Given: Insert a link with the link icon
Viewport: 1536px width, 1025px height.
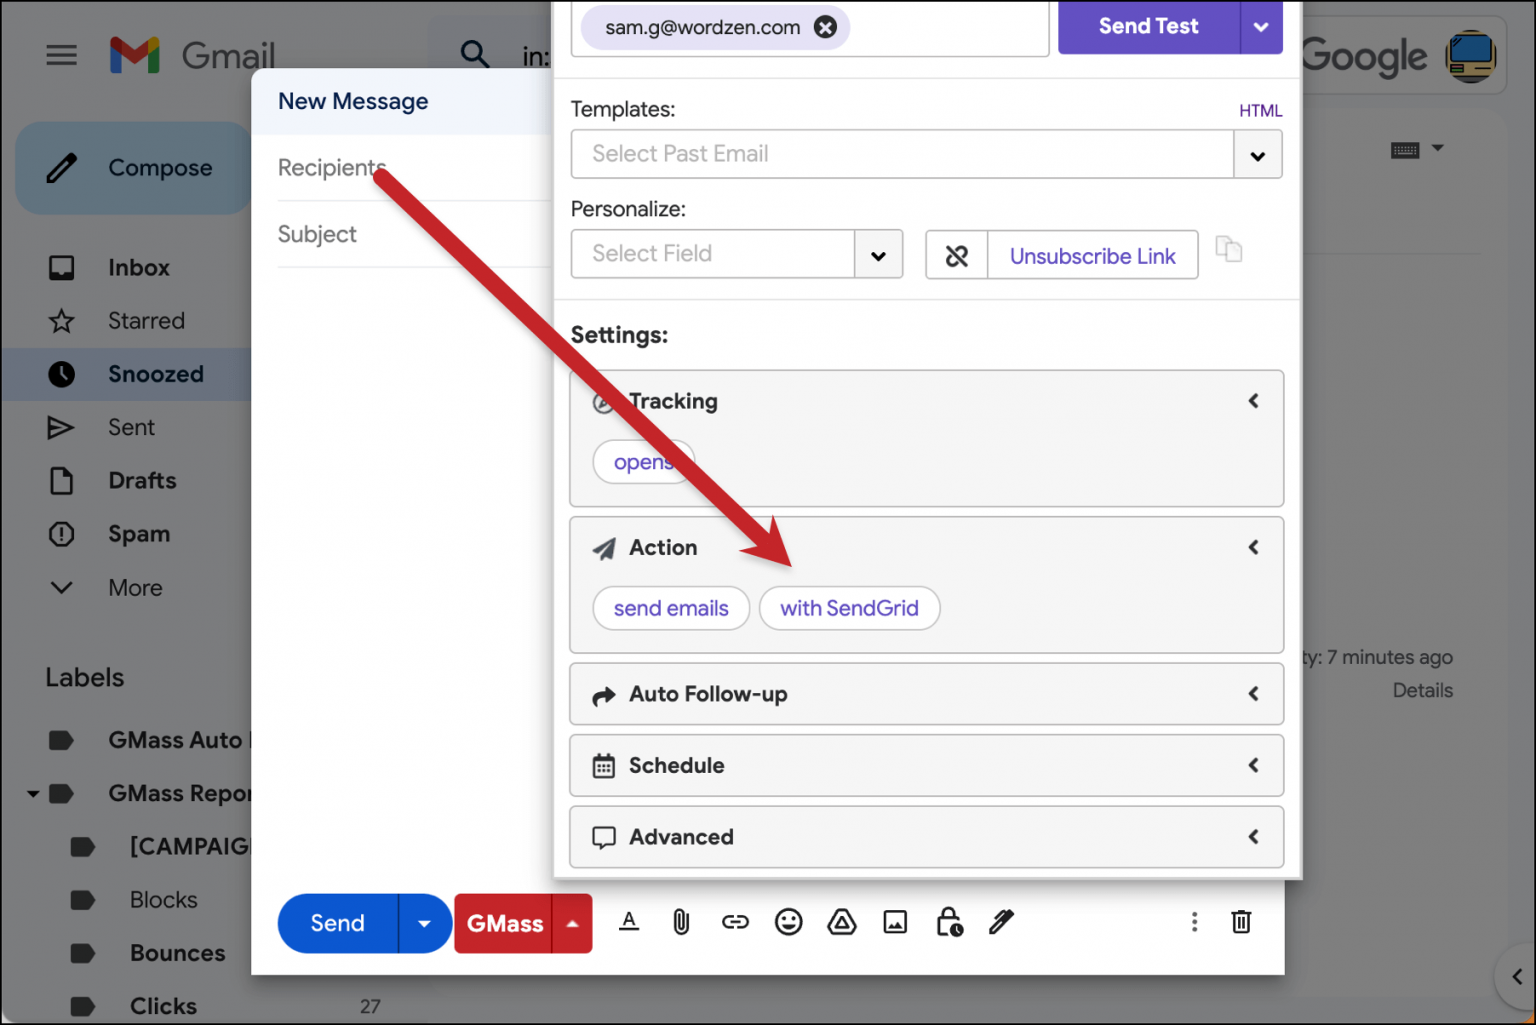Looking at the screenshot, I should [x=735, y=922].
